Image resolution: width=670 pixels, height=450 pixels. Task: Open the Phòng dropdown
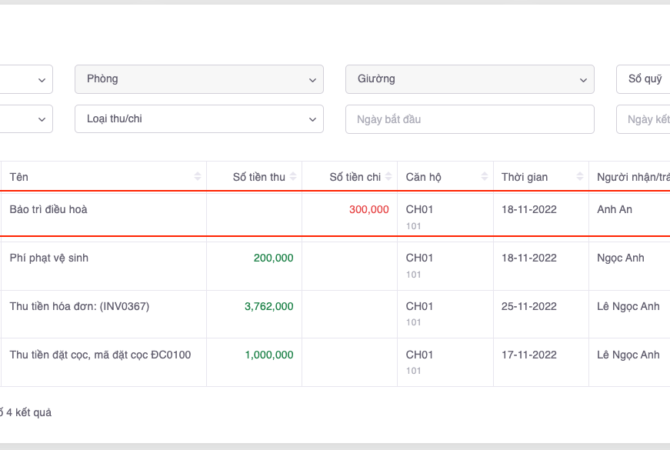coord(199,79)
